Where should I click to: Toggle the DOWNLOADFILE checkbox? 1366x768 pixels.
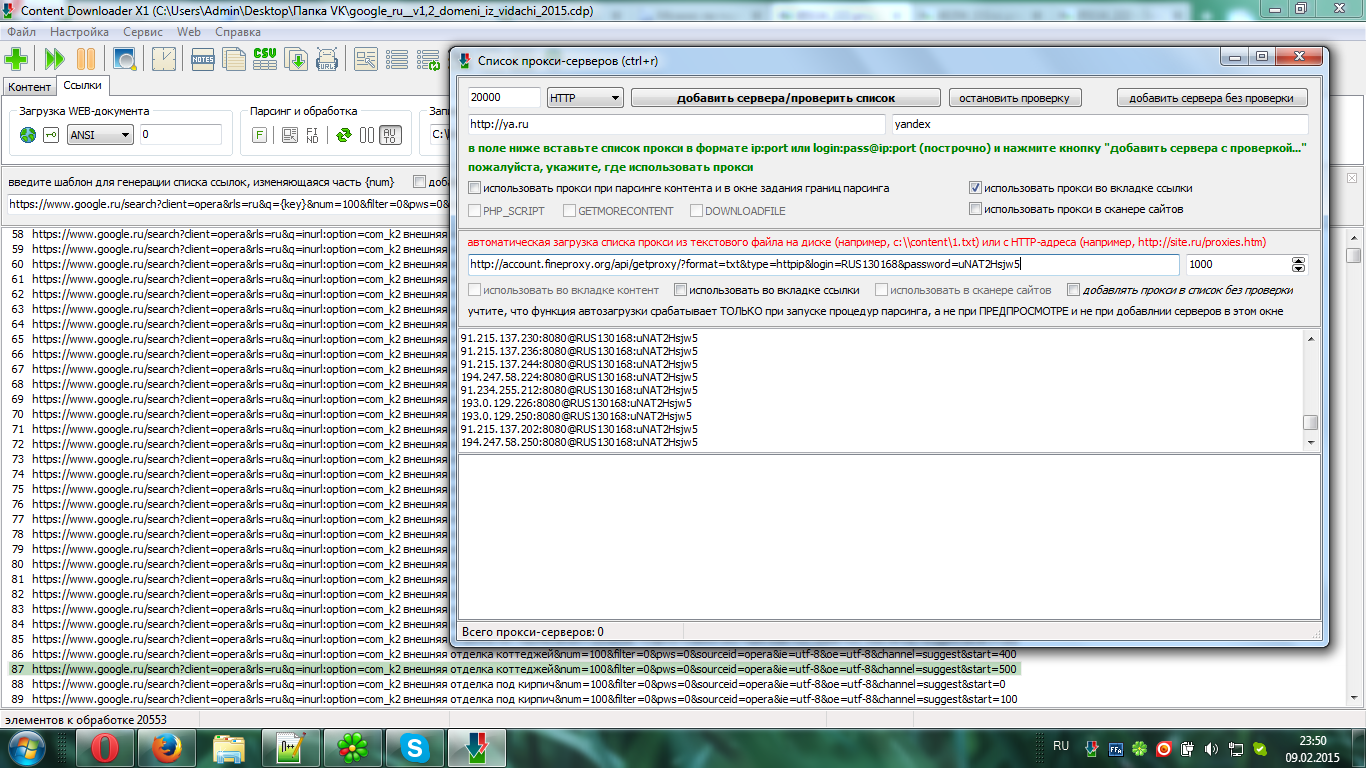click(x=696, y=211)
